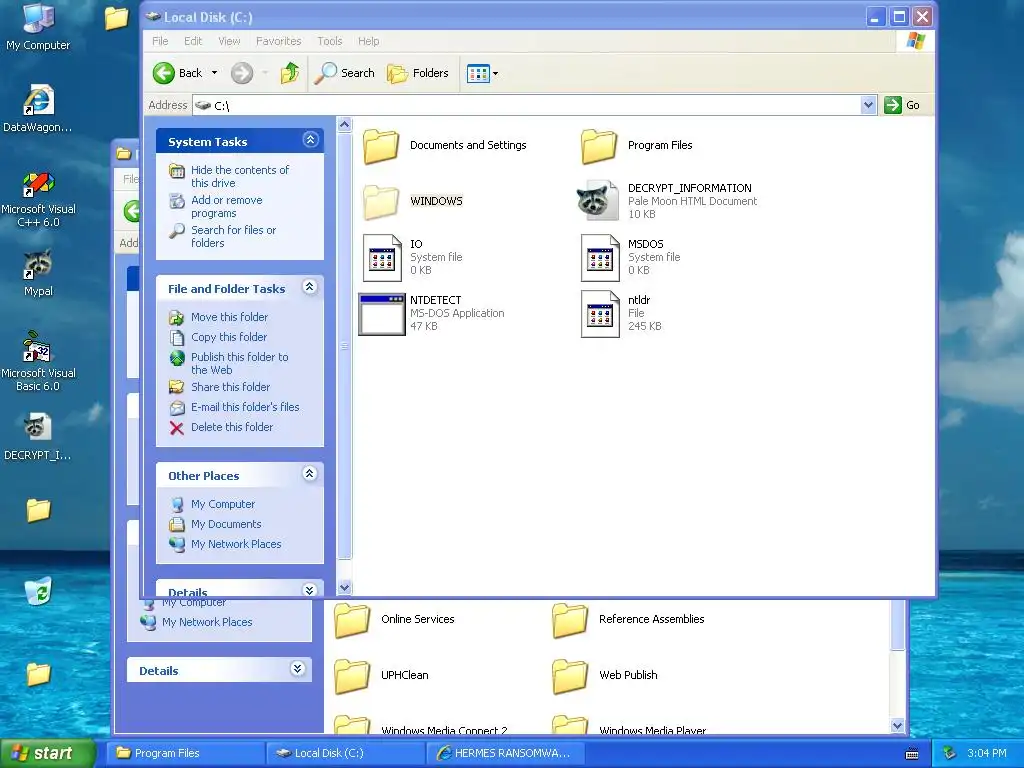Go to My Documents in Other Places
The height and width of the screenshot is (768, 1024).
(226, 524)
